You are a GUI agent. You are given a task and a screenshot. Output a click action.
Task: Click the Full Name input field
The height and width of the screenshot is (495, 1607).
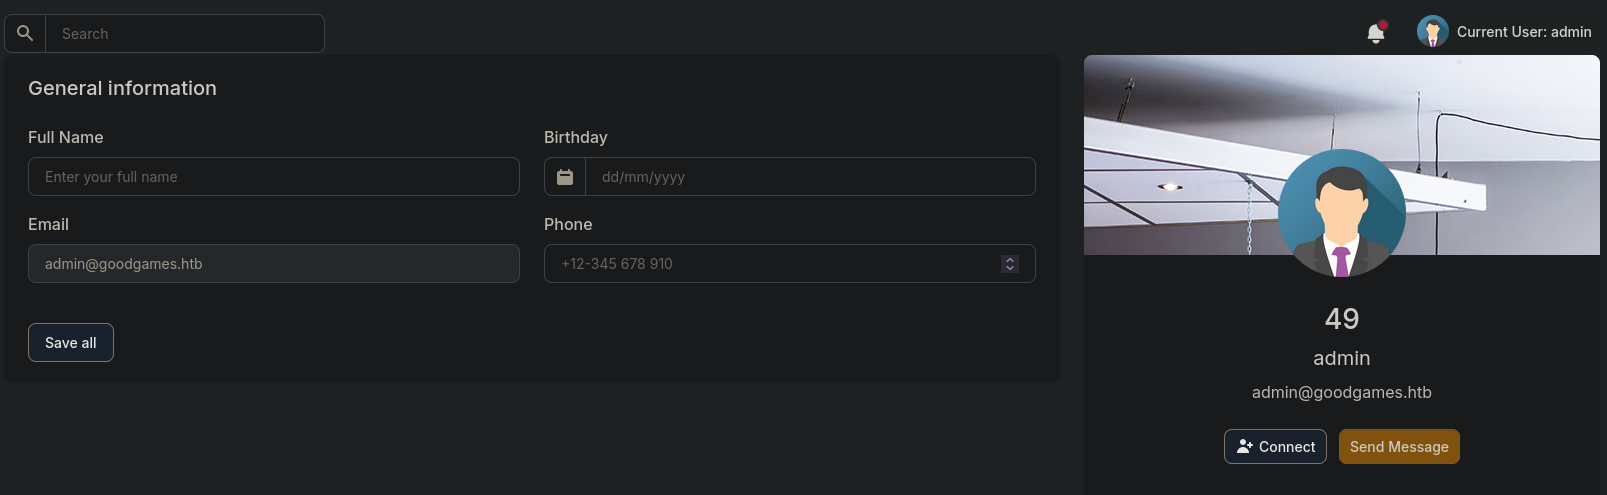(x=274, y=177)
